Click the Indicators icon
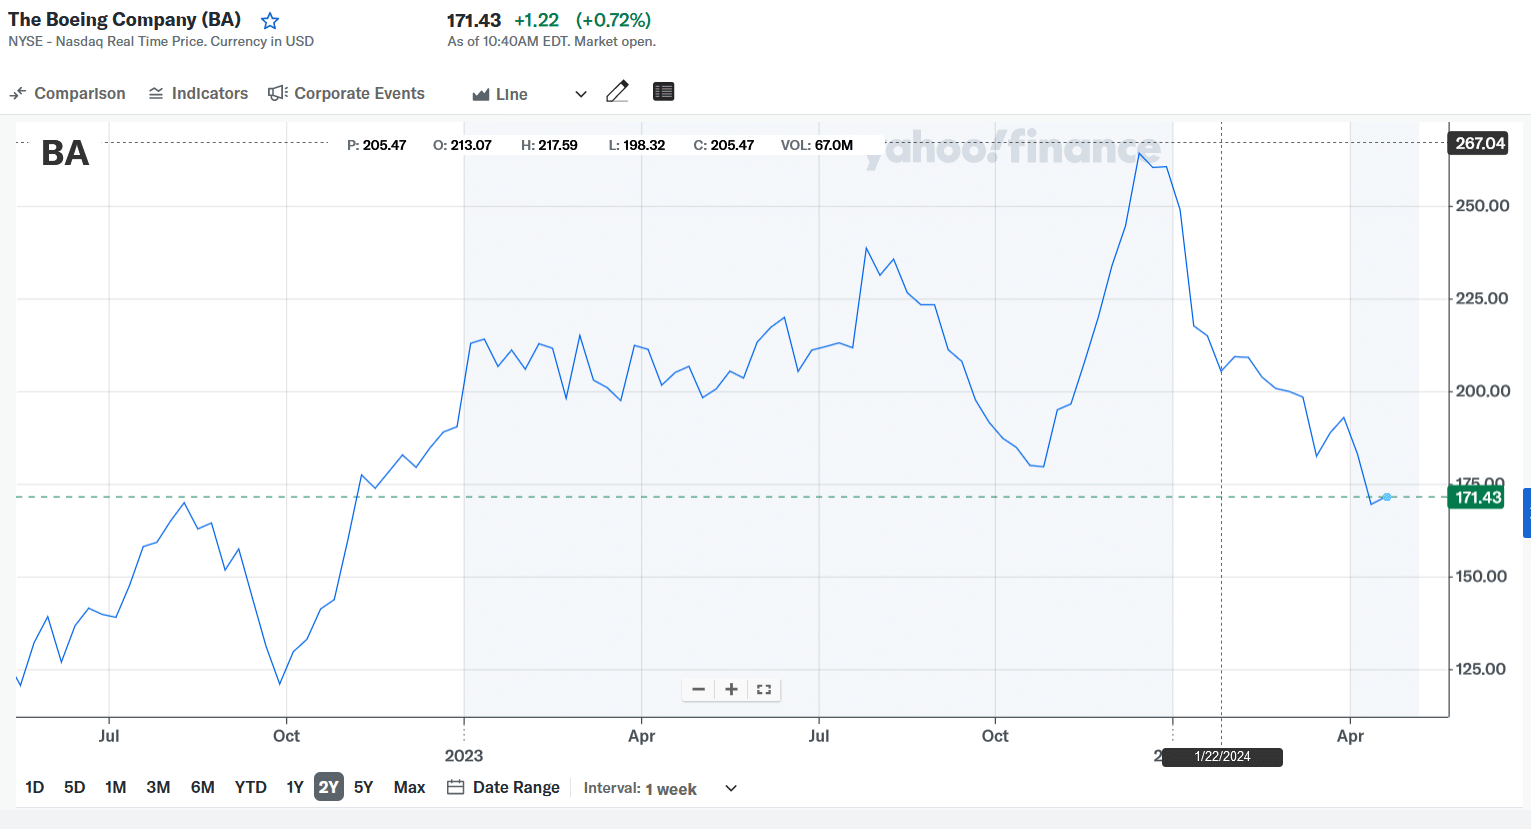This screenshot has width=1531, height=829. click(x=156, y=93)
